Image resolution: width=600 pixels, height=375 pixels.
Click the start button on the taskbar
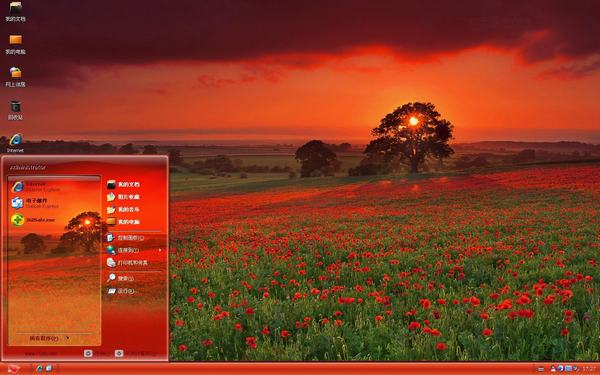14,368
